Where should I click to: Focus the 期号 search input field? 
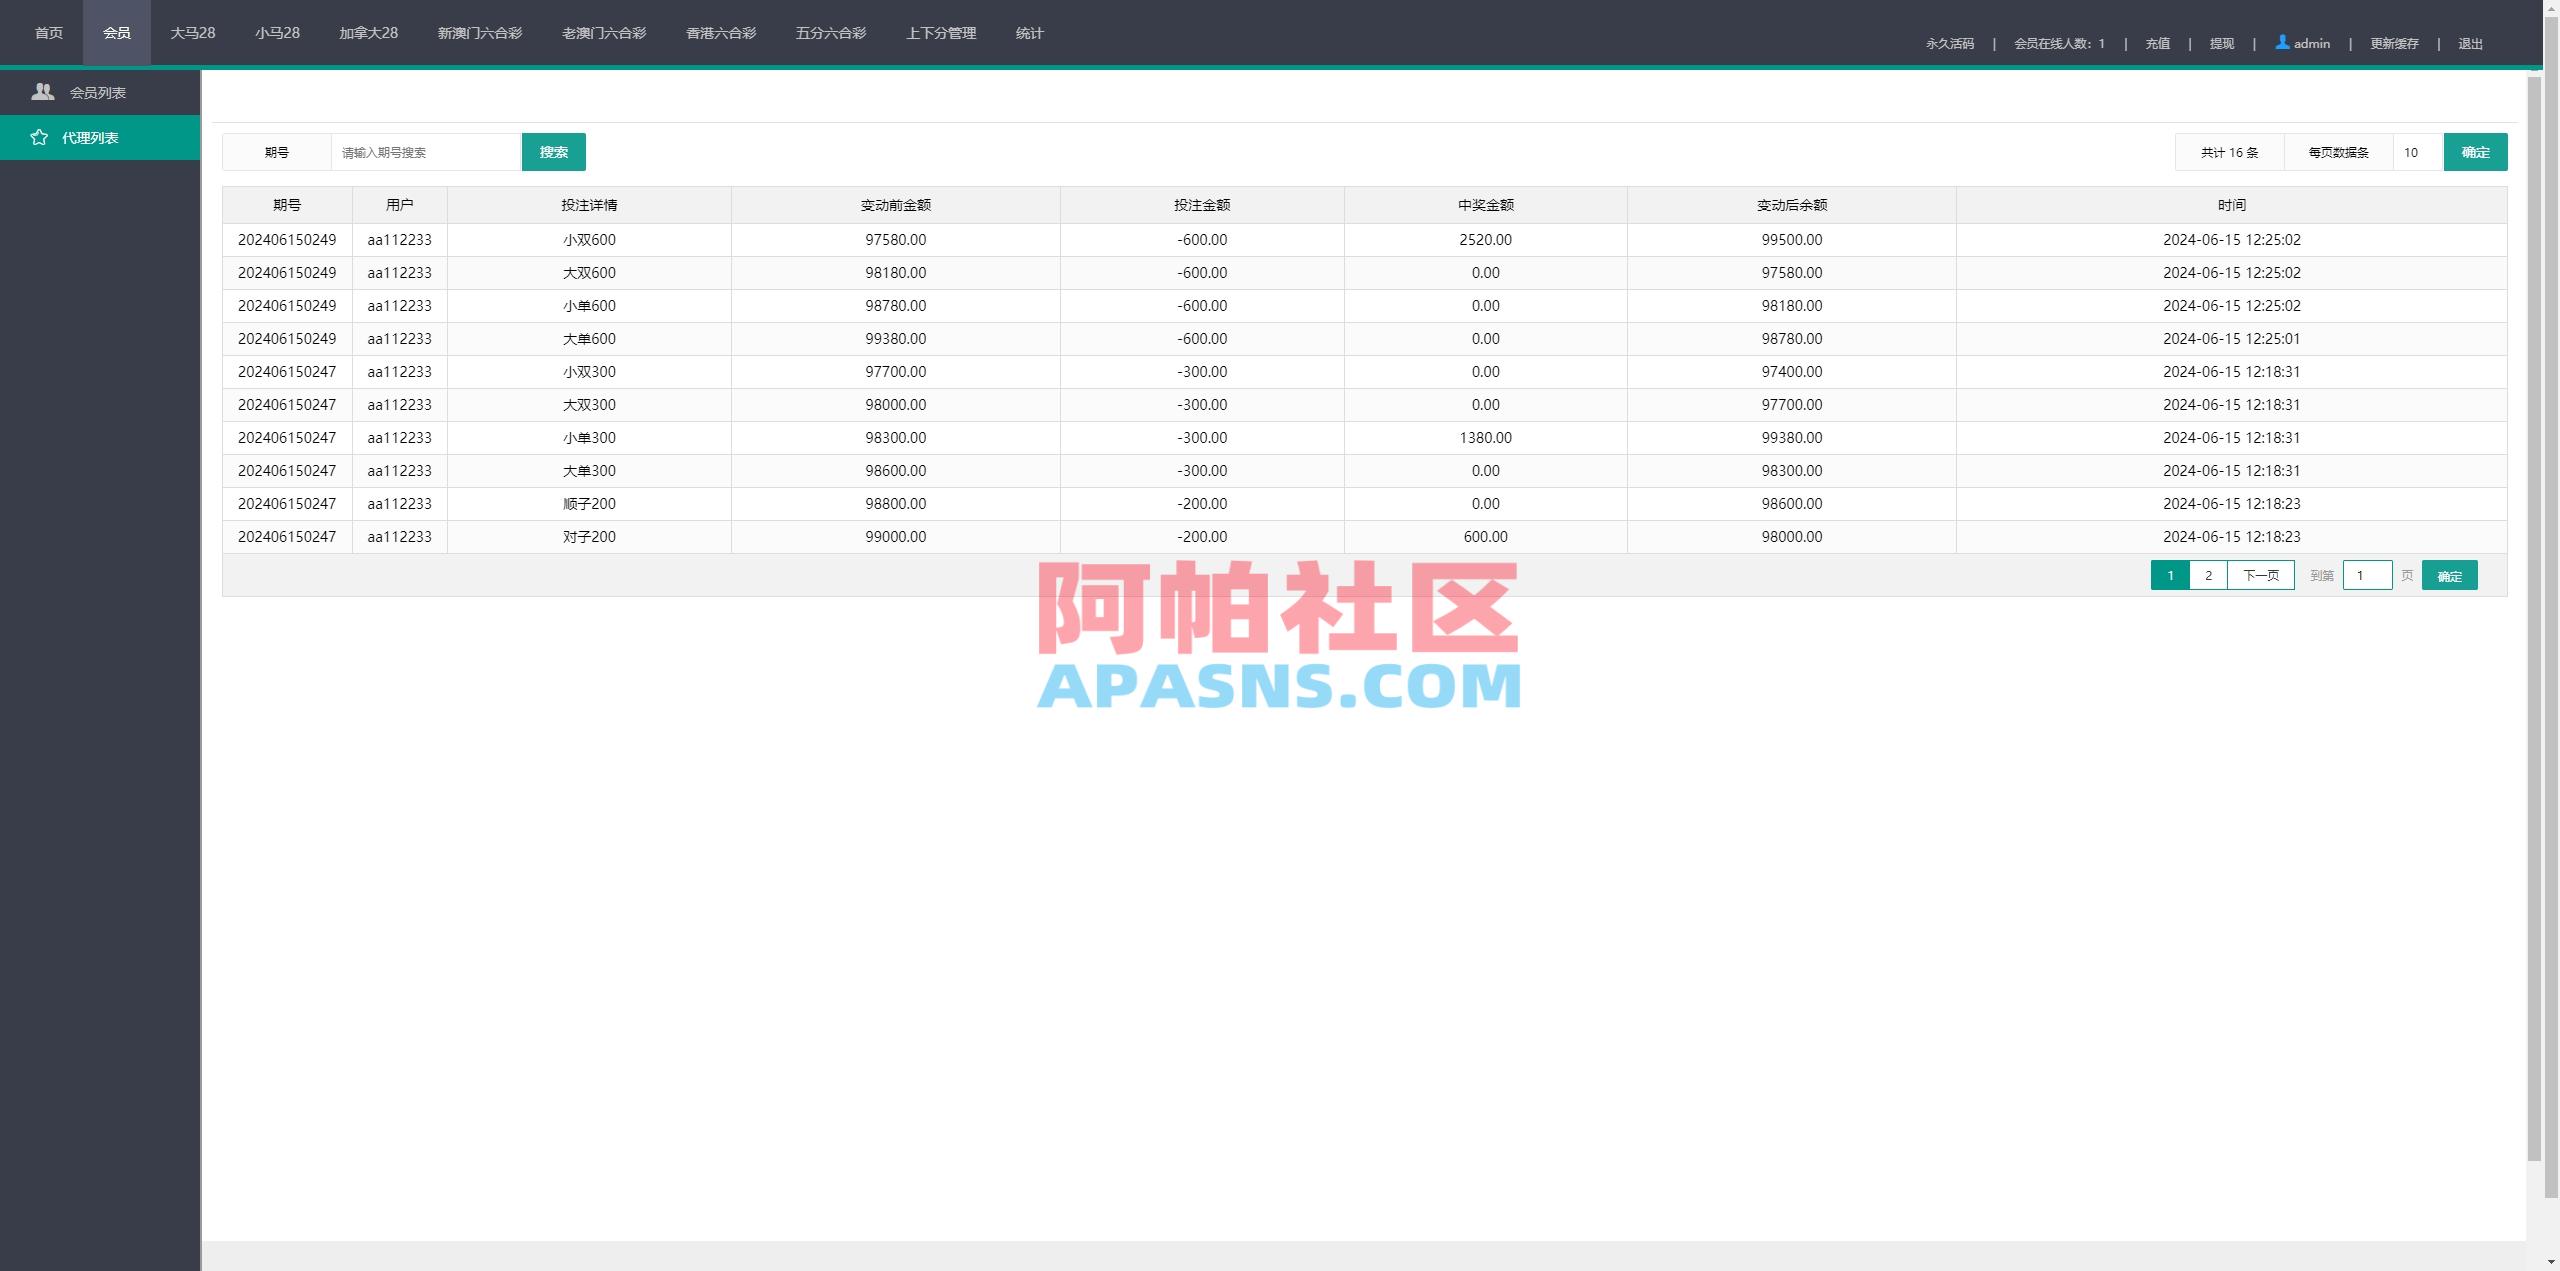(x=427, y=152)
